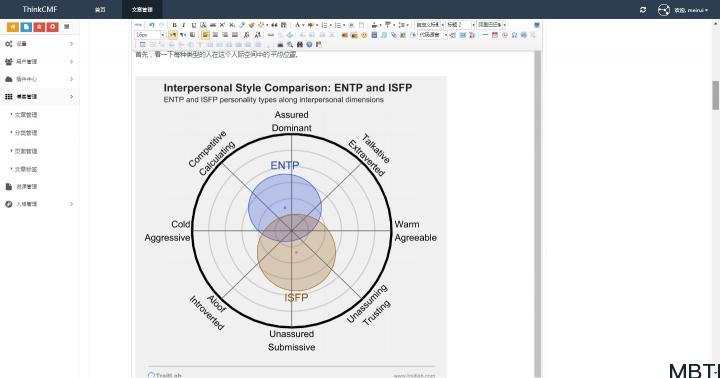Click the editor fullscreen icon at toolbar end
The image size is (720, 378).
click(x=537, y=25)
